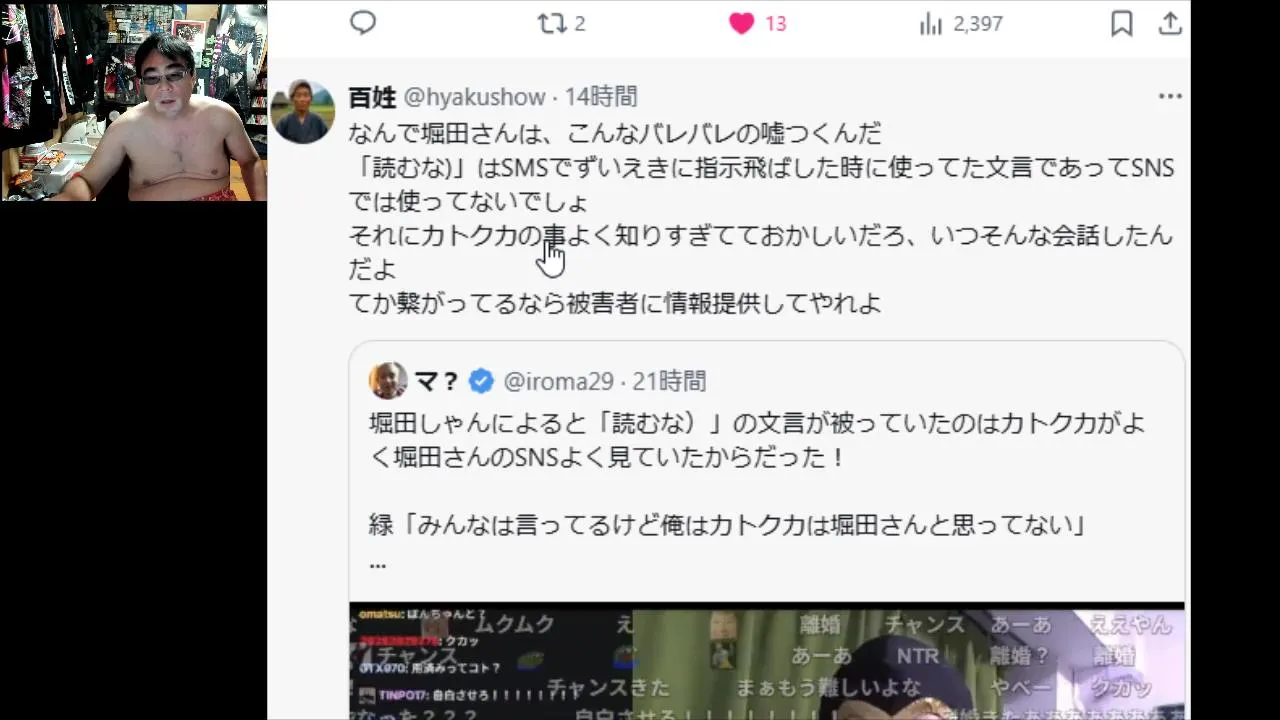Image resolution: width=1280 pixels, height=720 pixels.
Task: Click the quoted tweet's マ? avatar
Action: coord(388,381)
